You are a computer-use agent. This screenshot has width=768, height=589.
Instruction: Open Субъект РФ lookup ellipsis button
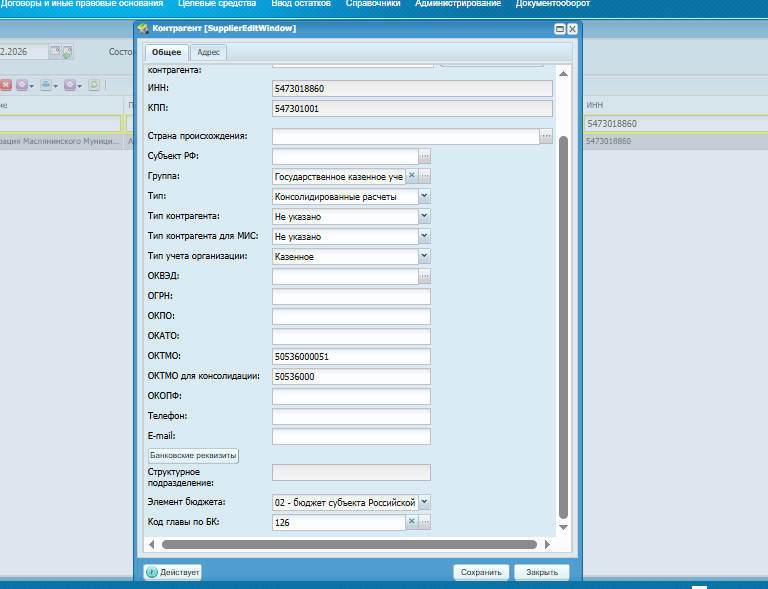click(x=425, y=156)
